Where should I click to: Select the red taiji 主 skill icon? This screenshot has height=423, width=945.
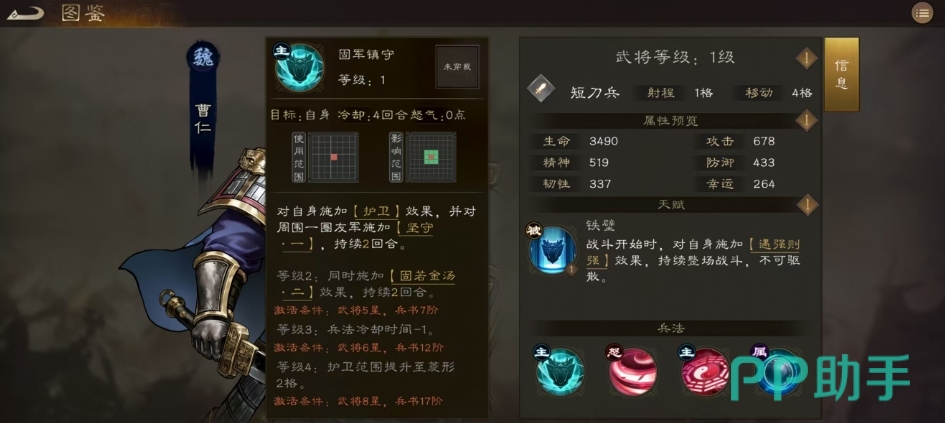tap(705, 372)
